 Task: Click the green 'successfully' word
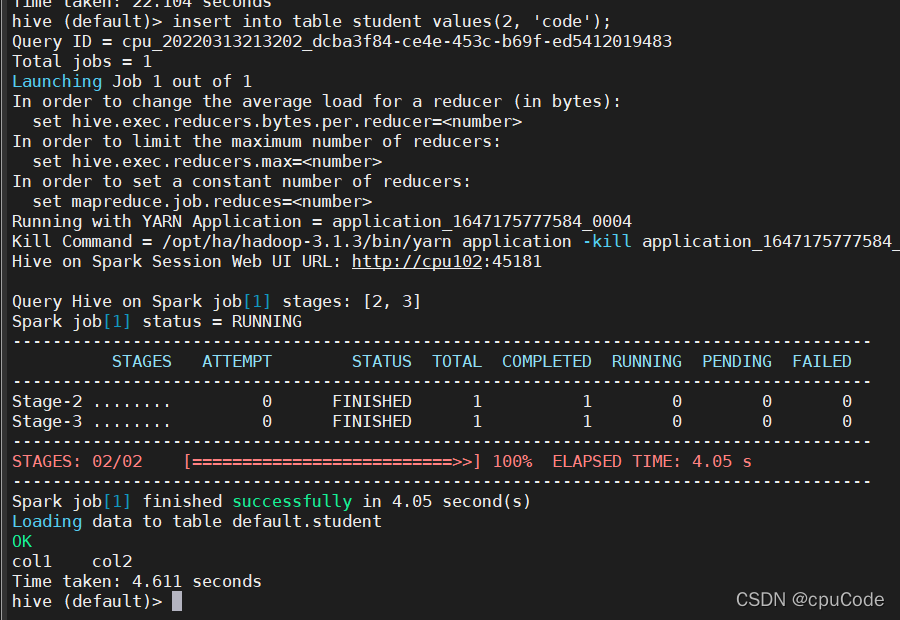[x=292, y=501]
